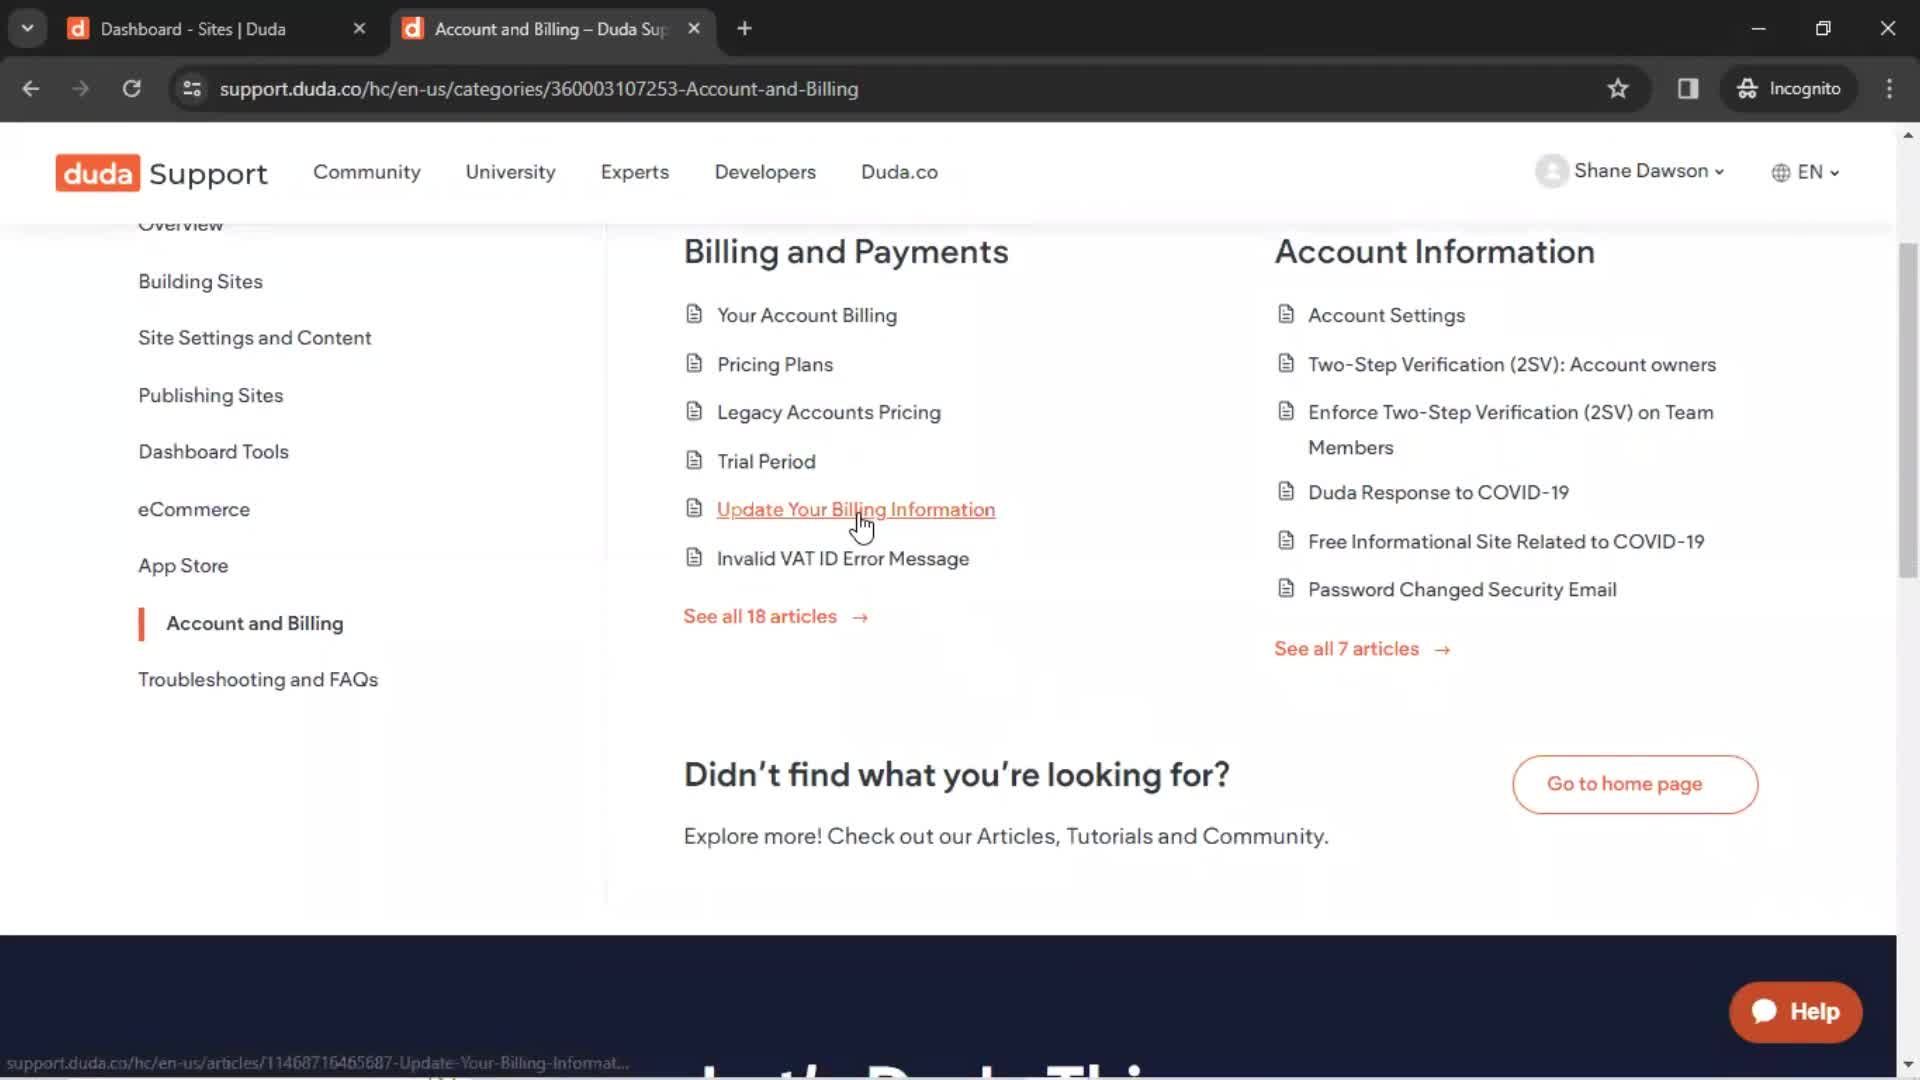This screenshot has width=1920, height=1080.
Task: Click the document icon beside Two-Step Verification Account owners
Action: pos(1286,363)
